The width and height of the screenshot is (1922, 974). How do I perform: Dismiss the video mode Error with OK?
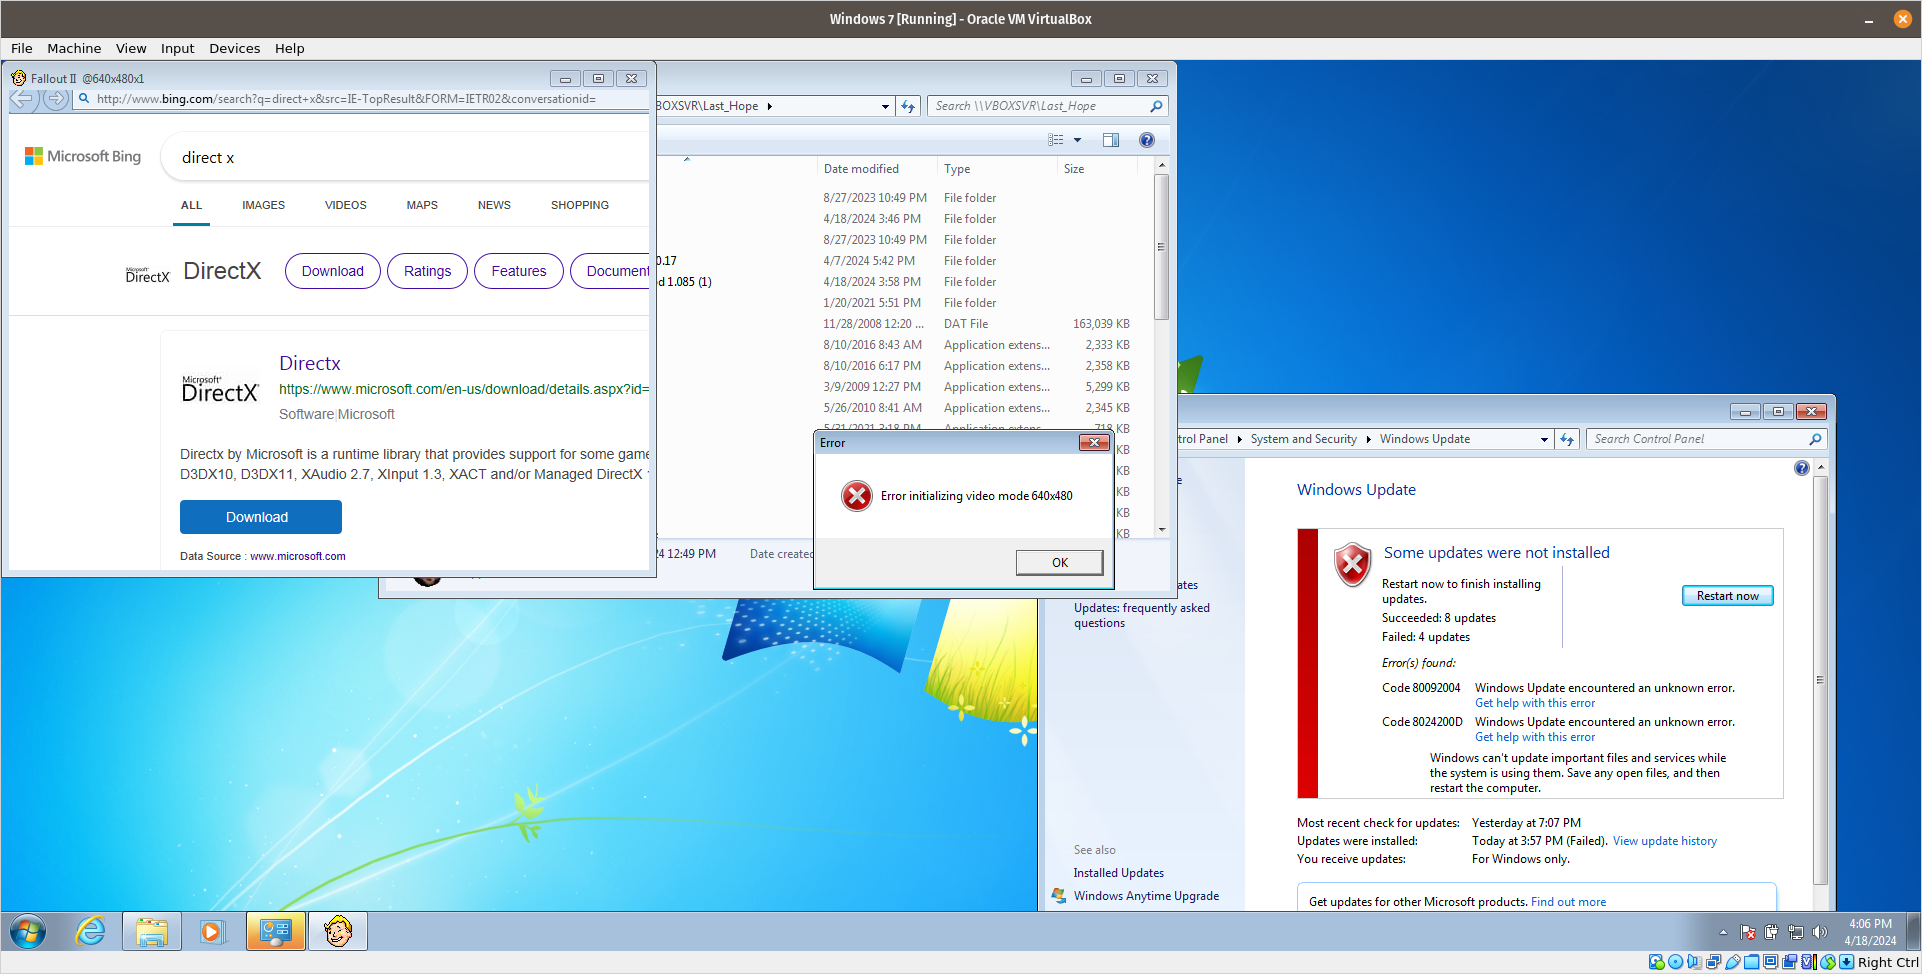pos(1060,563)
